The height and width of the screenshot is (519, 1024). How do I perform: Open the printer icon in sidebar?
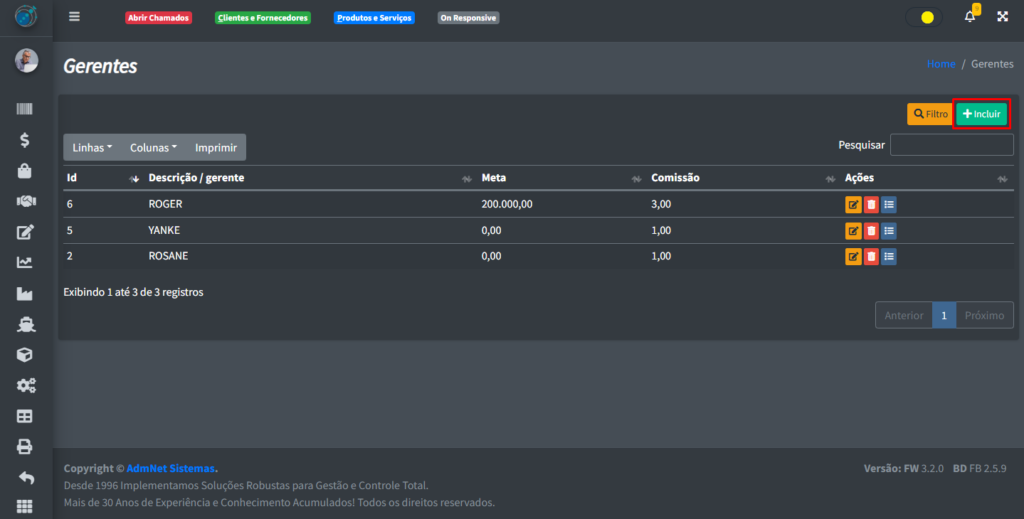coord(25,447)
